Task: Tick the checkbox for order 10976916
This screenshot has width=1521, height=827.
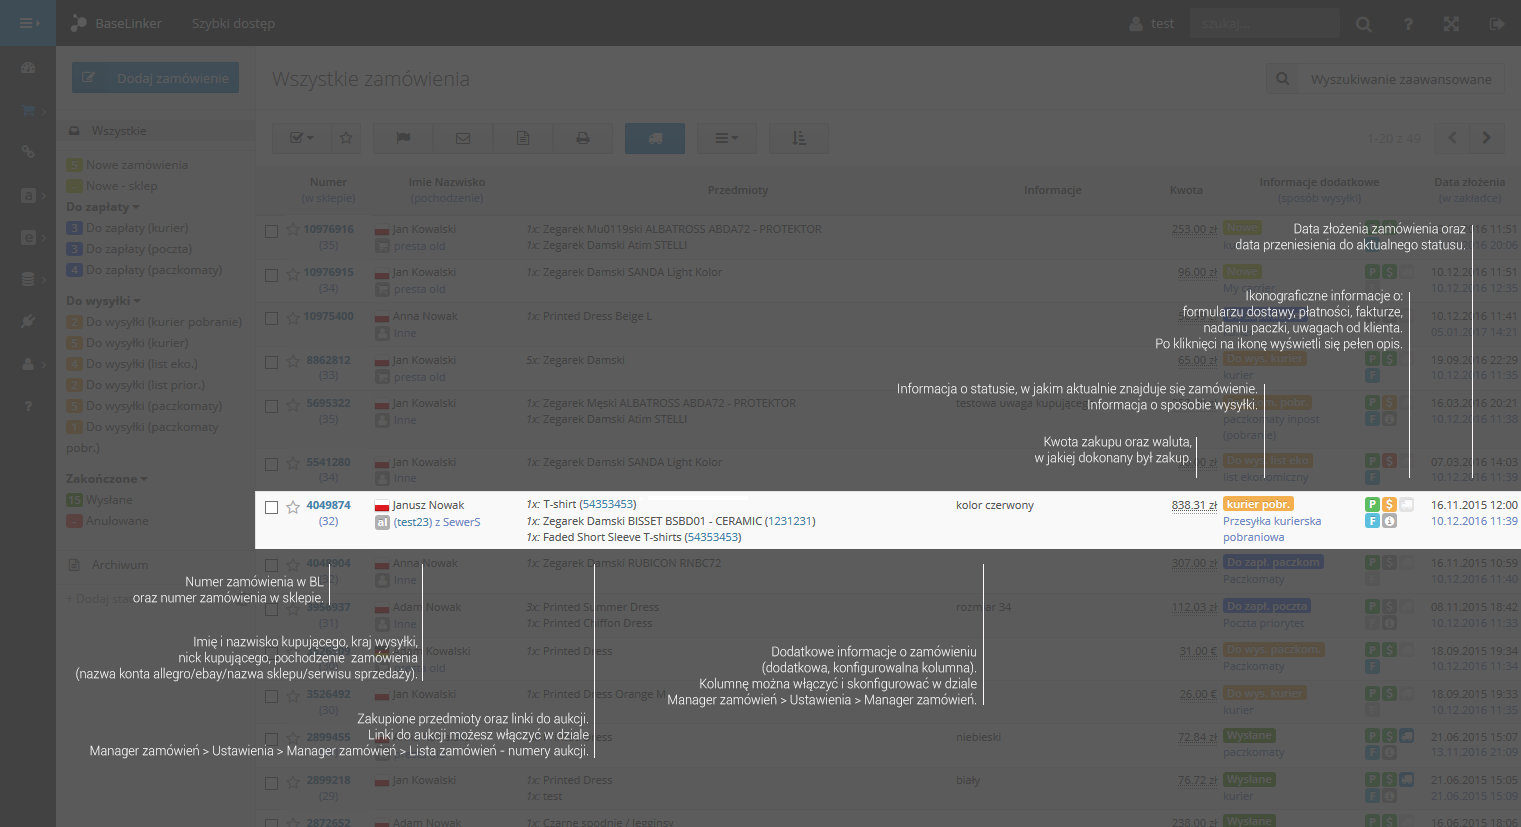Action: [x=271, y=231]
